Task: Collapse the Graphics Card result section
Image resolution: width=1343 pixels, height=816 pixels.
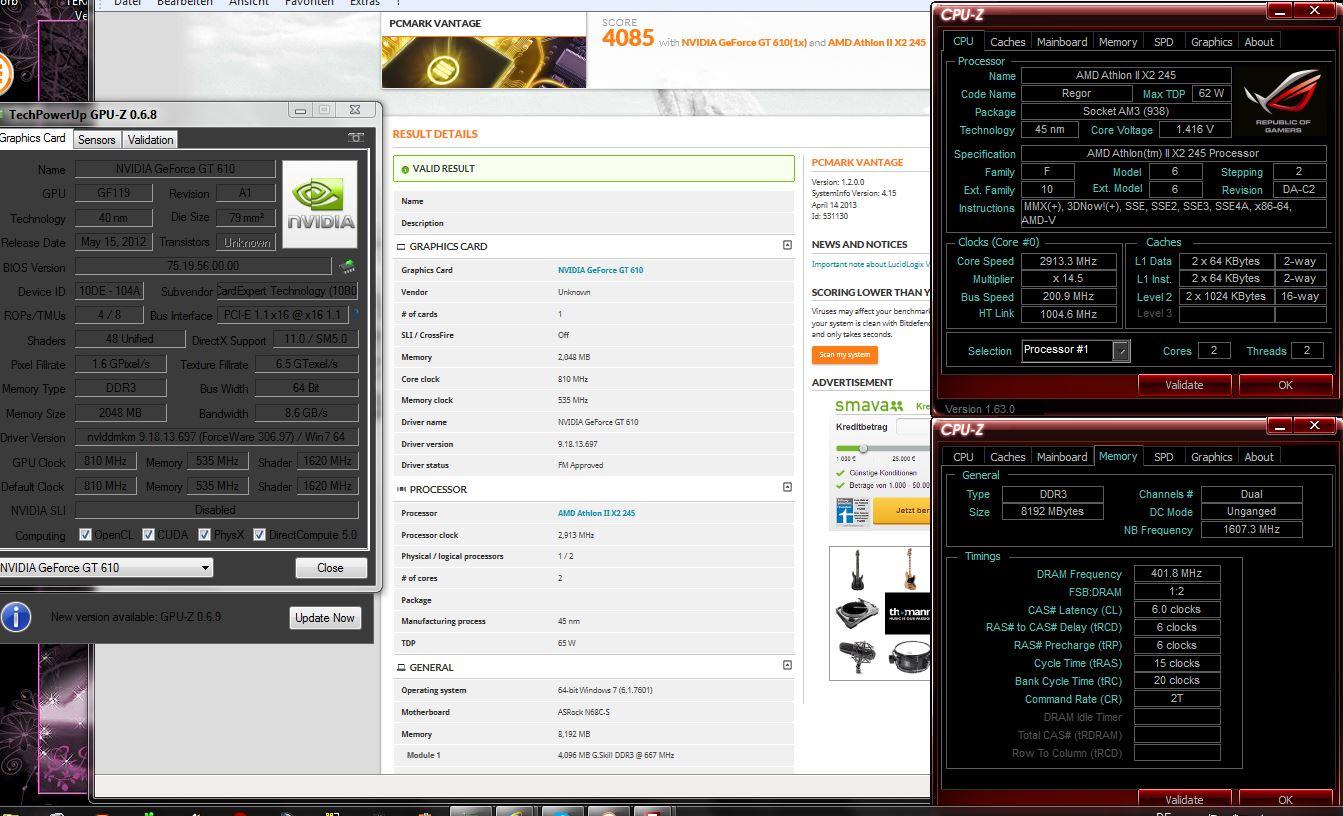Action: (x=787, y=245)
